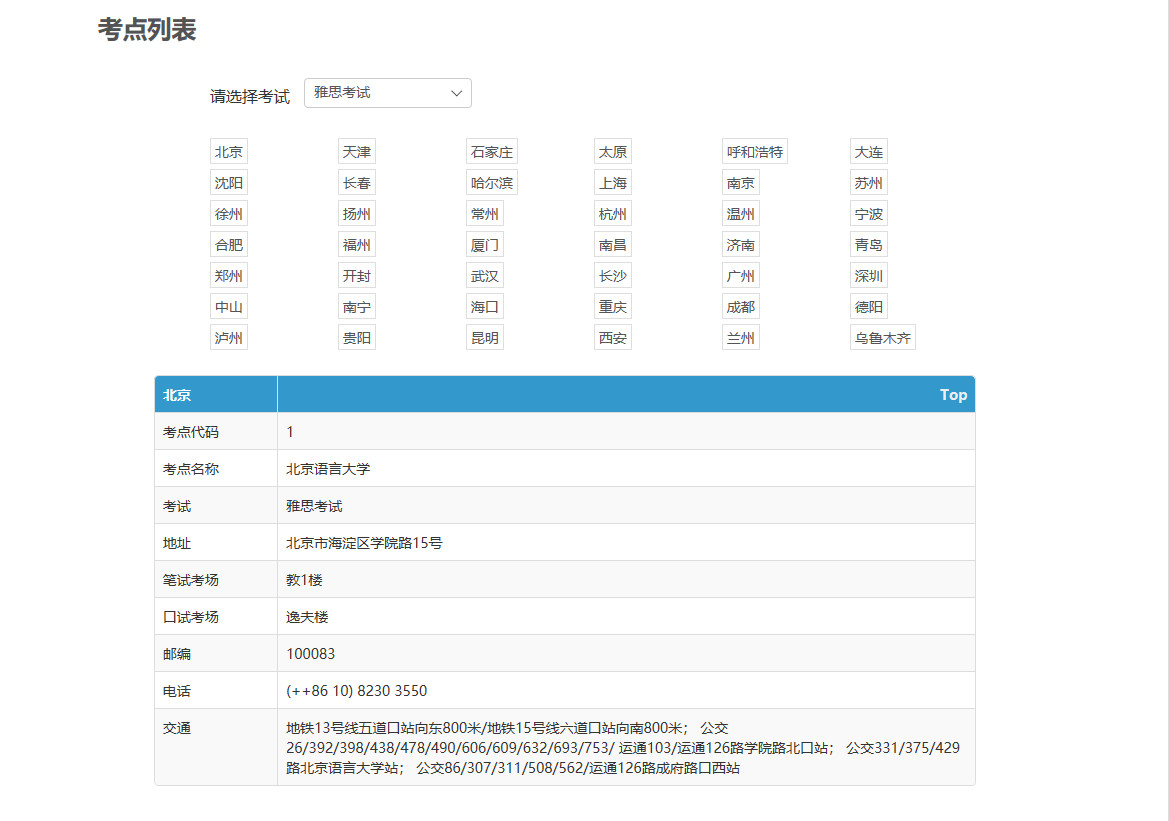Click the 上海 city button
1169x821 pixels.
coord(612,182)
